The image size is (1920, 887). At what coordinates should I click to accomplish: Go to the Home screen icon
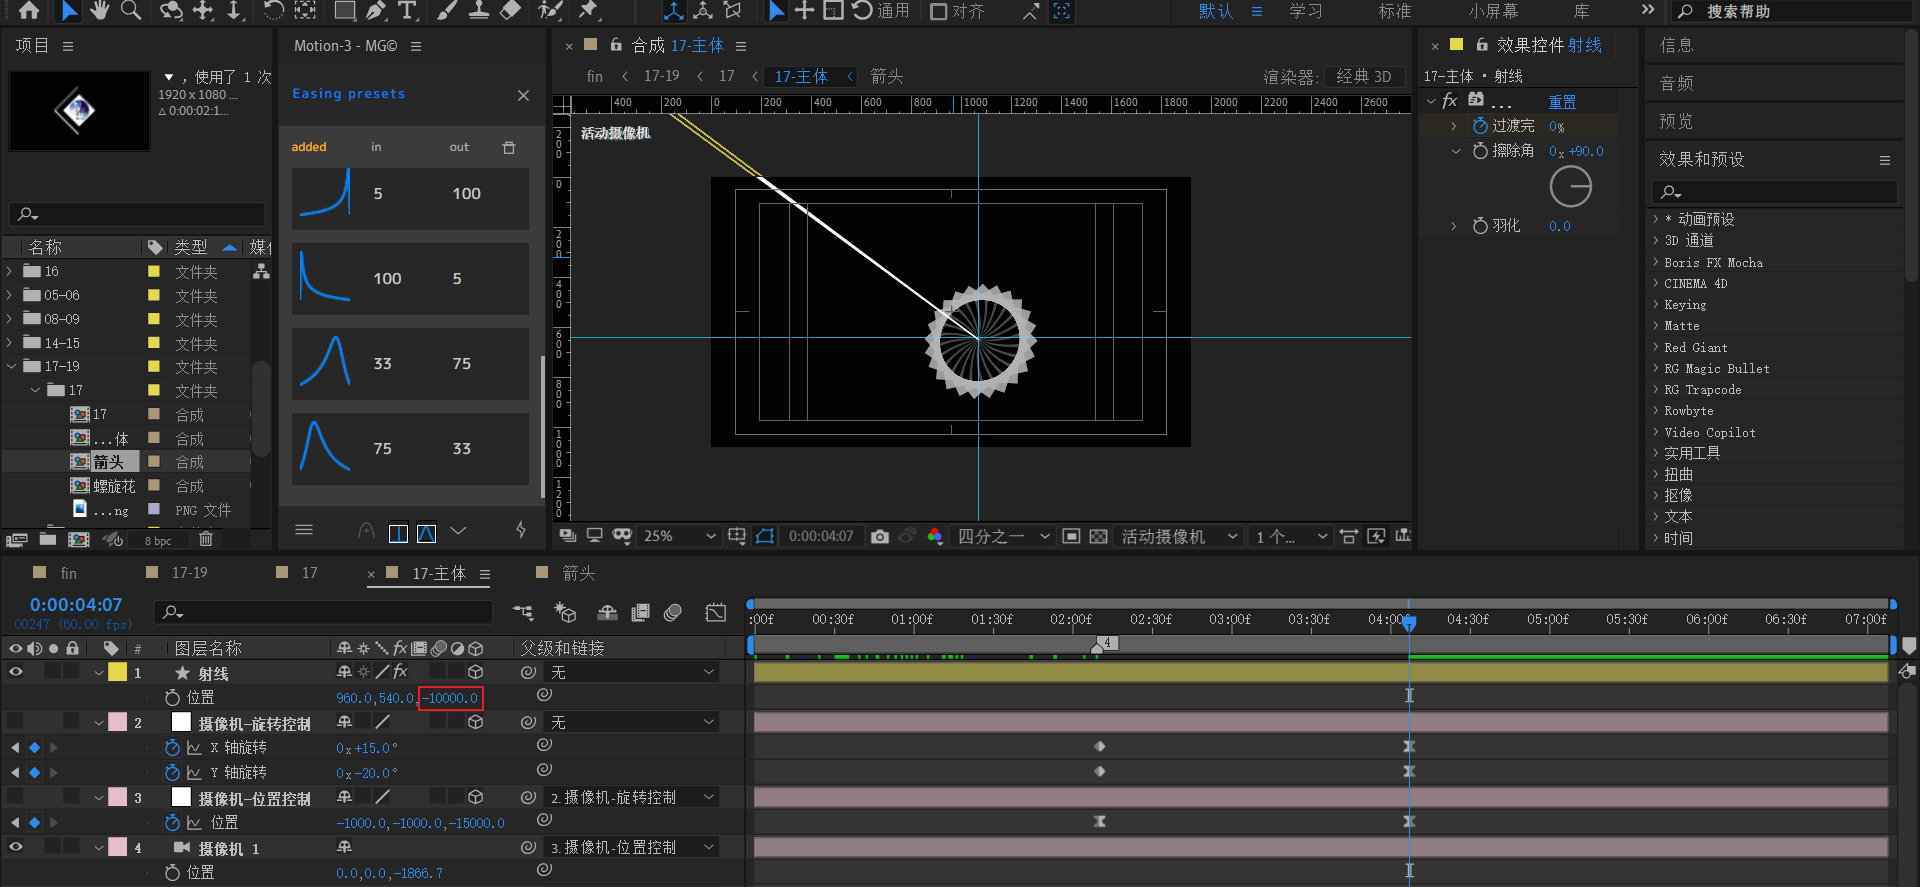[29, 11]
